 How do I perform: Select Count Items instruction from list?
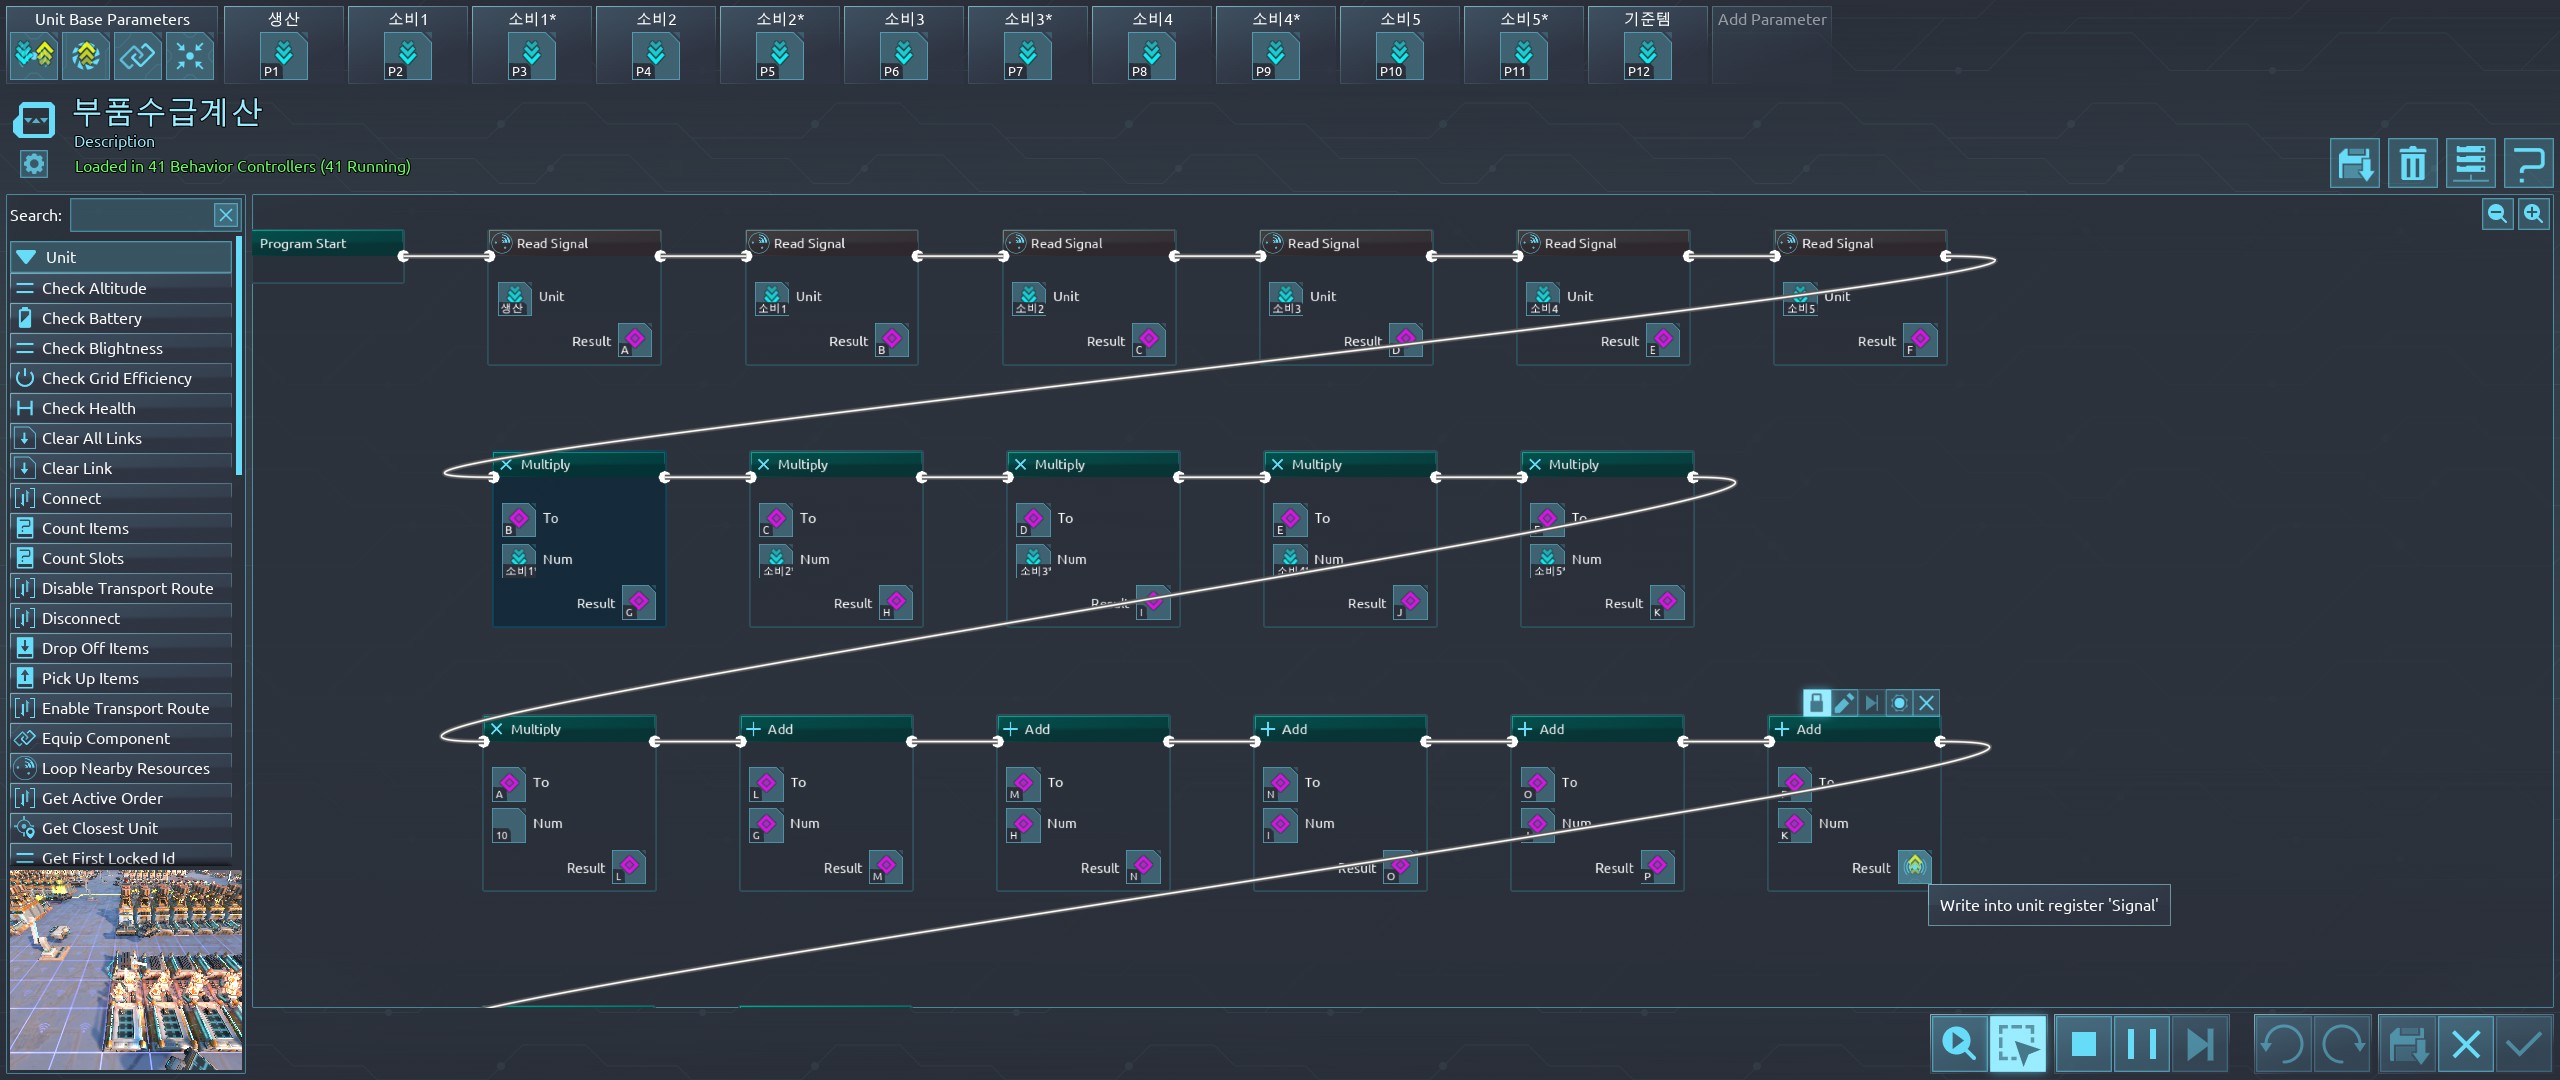coord(85,528)
